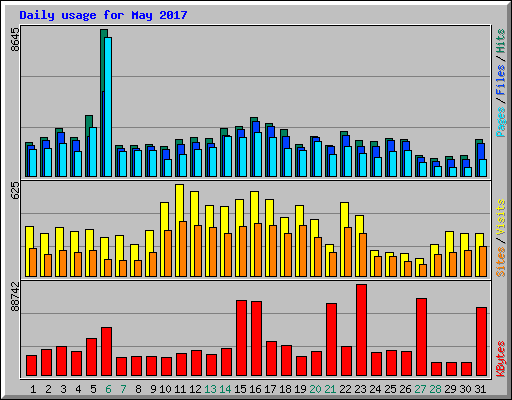Click the 'Sites' legend label
The width and height of the screenshot is (512, 400).
[x=500, y=262]
